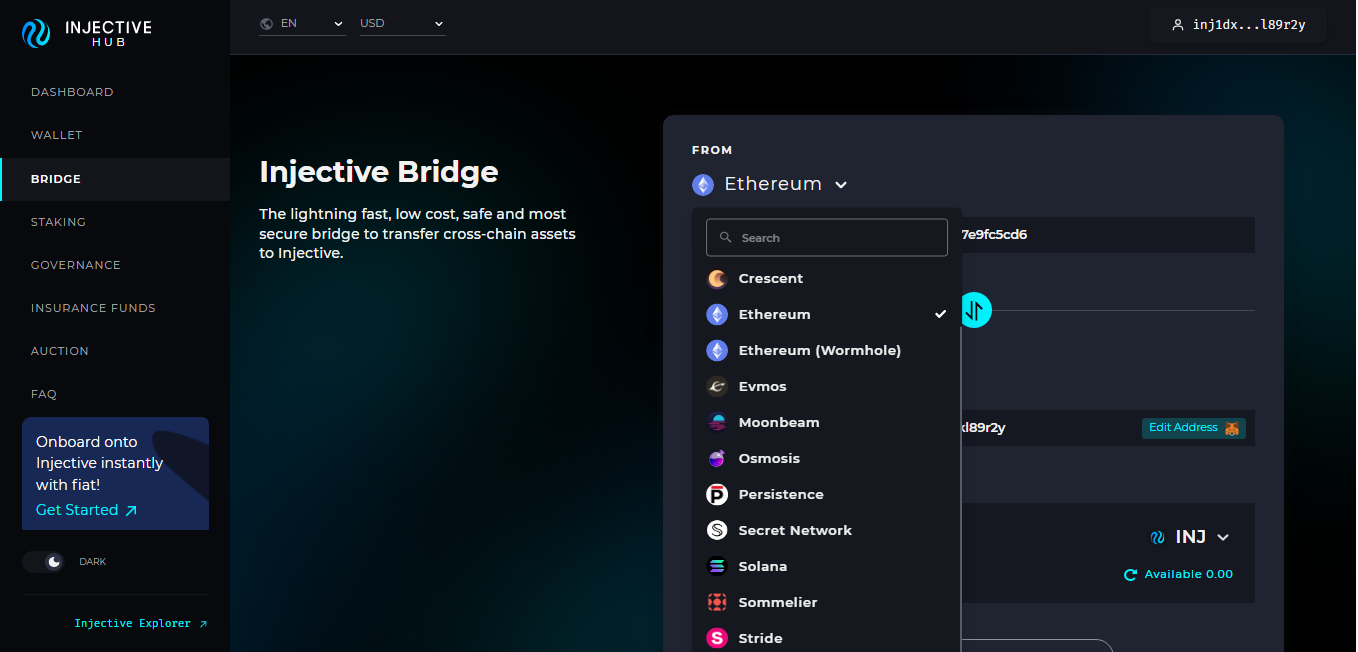The height and width of the screenshot is (652, 1358).
Task: Click the globe language icon
Action: click(266, 23)
